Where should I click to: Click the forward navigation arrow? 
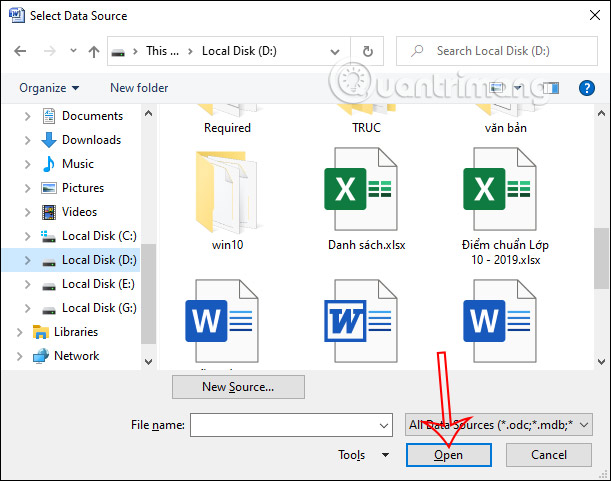[x=49, y=51]
